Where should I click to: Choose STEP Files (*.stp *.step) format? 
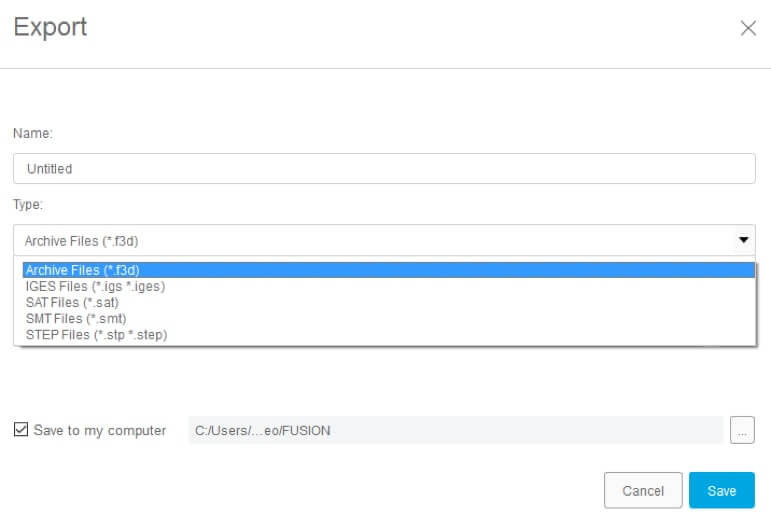(388, 335)
